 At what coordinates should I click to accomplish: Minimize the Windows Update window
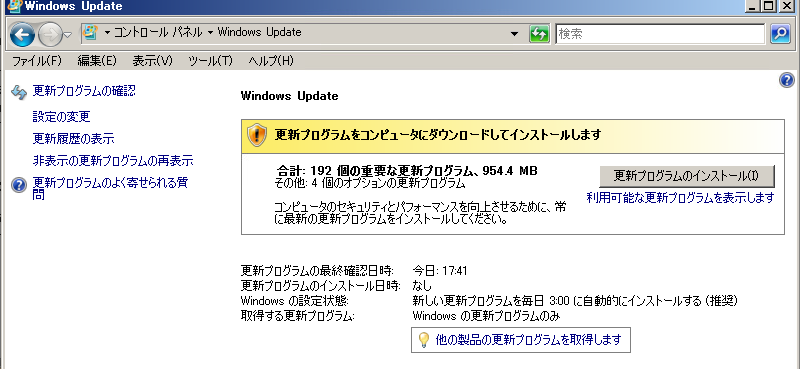click(753, 6)
